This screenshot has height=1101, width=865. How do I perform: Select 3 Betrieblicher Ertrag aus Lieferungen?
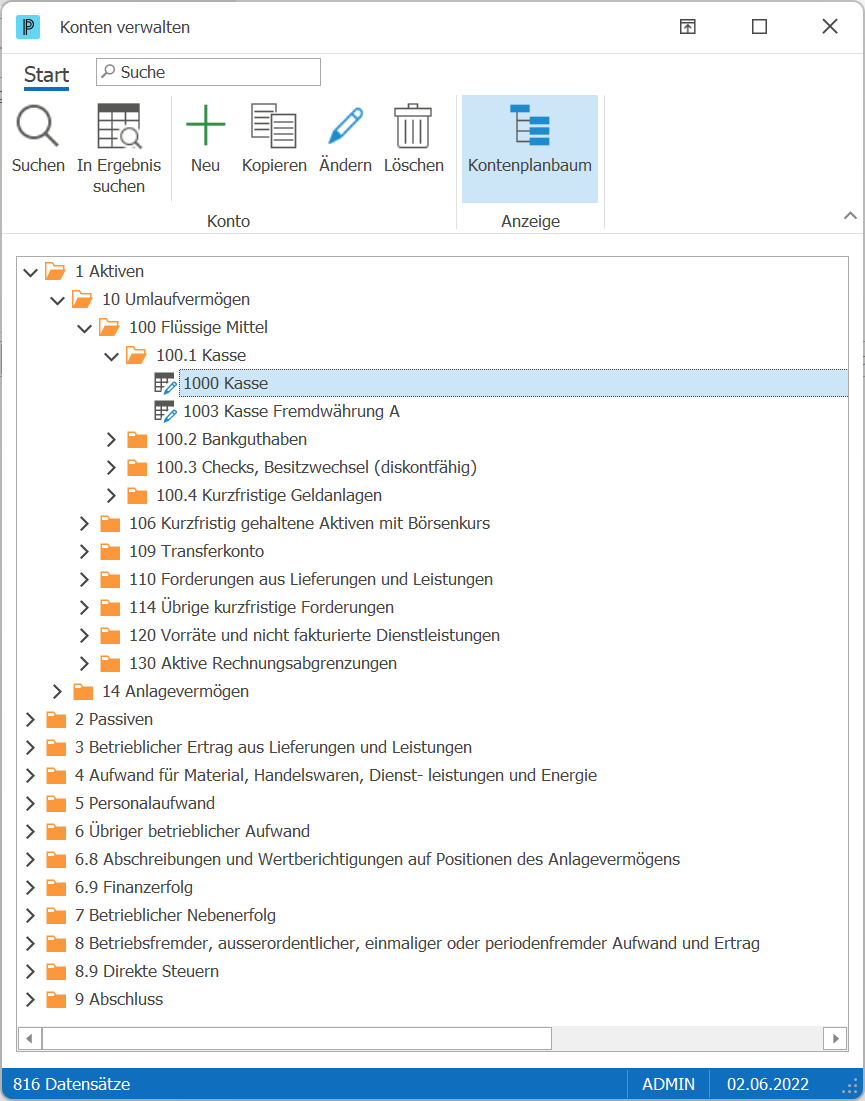[x=273, y=748]
